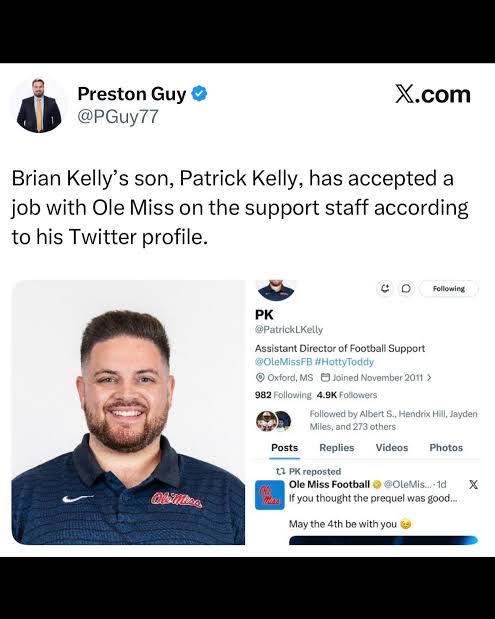Turn on notifications bell for PK
Screen dimensions: 495x619
[x=385, y=289]
